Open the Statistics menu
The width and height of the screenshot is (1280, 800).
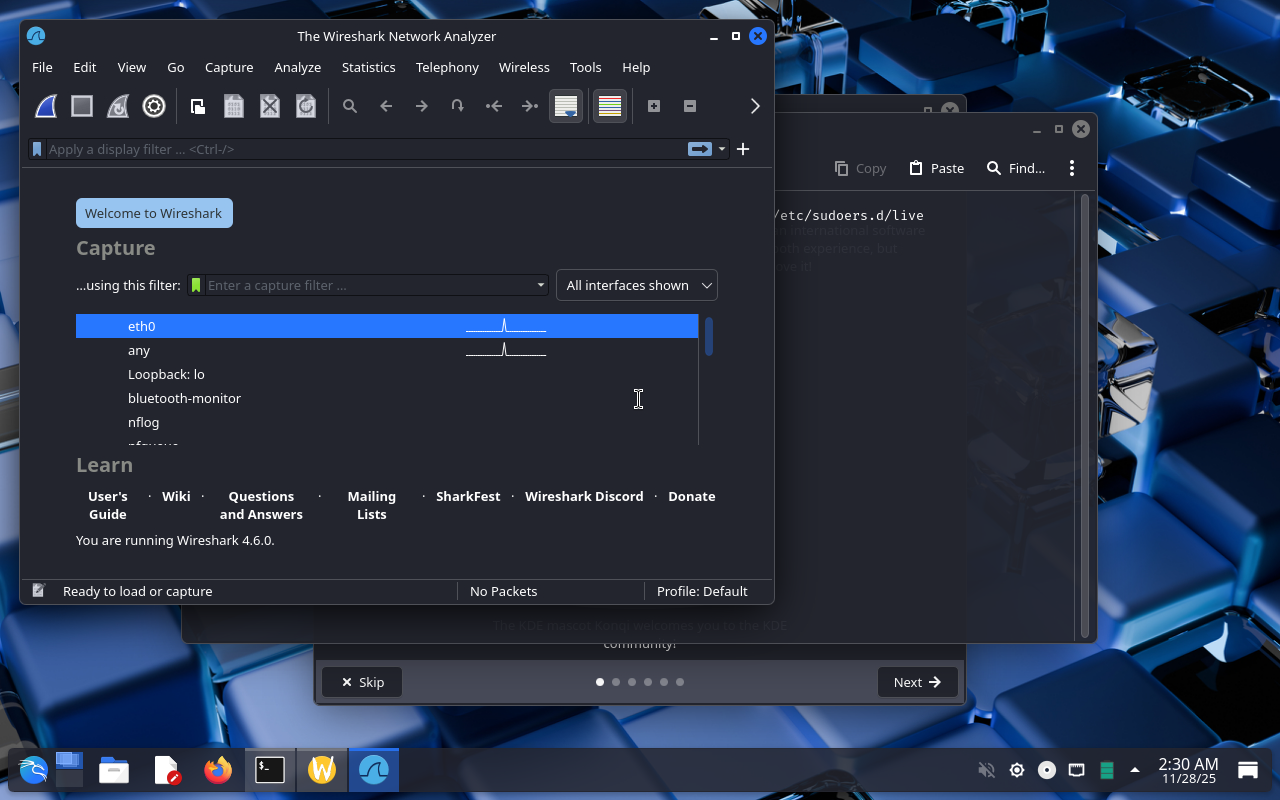(368, 67)
